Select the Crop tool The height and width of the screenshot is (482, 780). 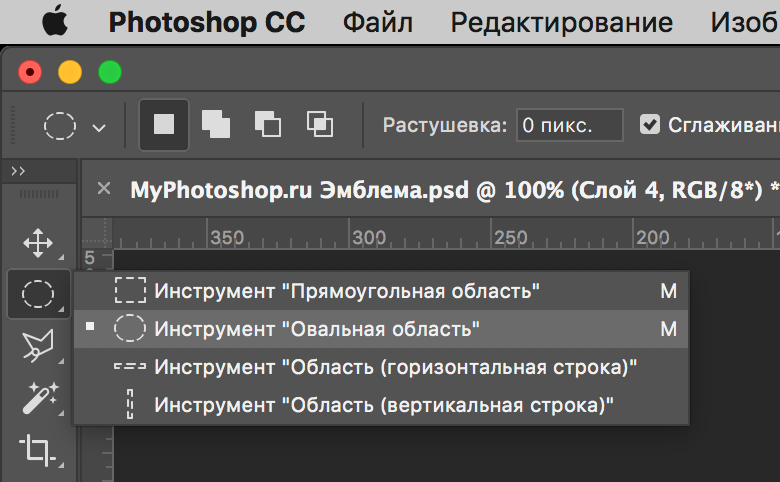[x=38, y=449]
